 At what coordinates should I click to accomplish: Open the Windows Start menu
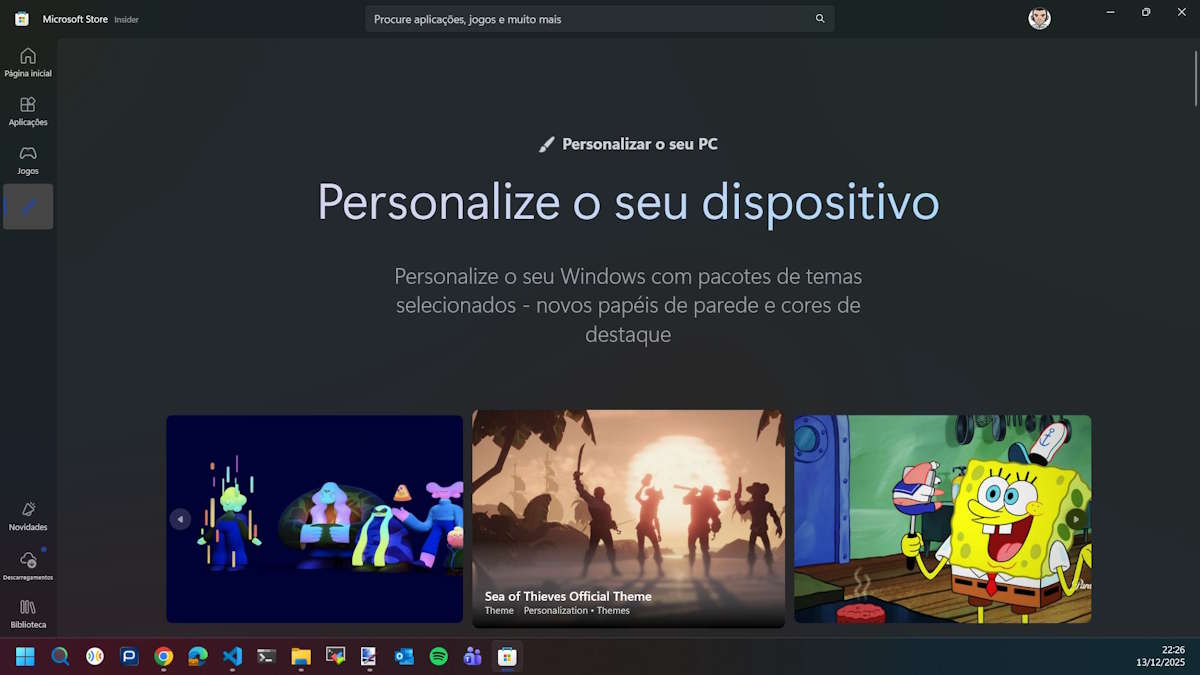coord(22,657)
